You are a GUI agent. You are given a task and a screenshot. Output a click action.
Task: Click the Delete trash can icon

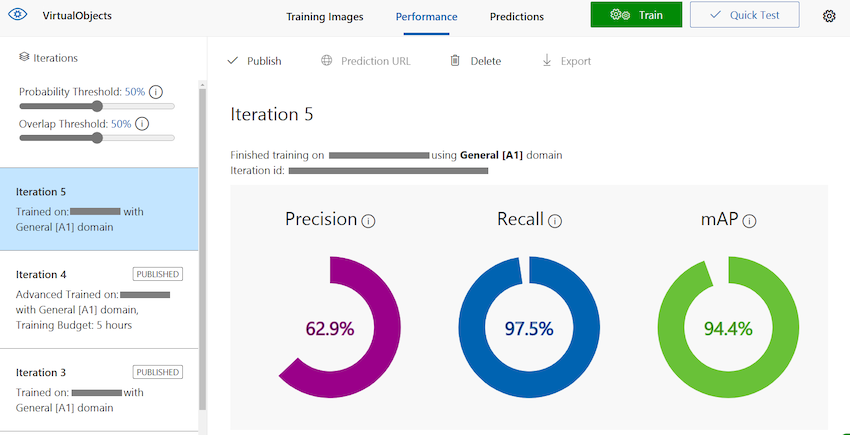click(x=455, y=61)
